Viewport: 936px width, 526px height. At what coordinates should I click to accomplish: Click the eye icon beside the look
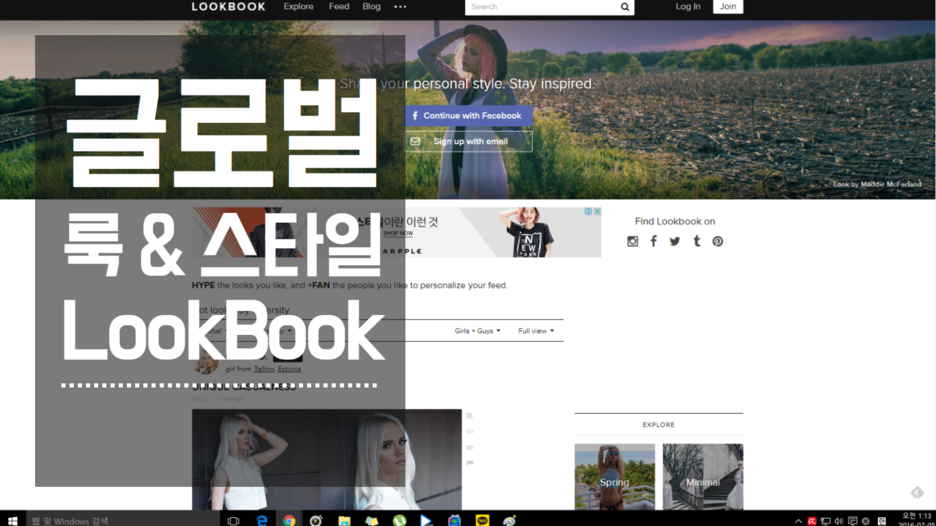click(x=470, y=447)
